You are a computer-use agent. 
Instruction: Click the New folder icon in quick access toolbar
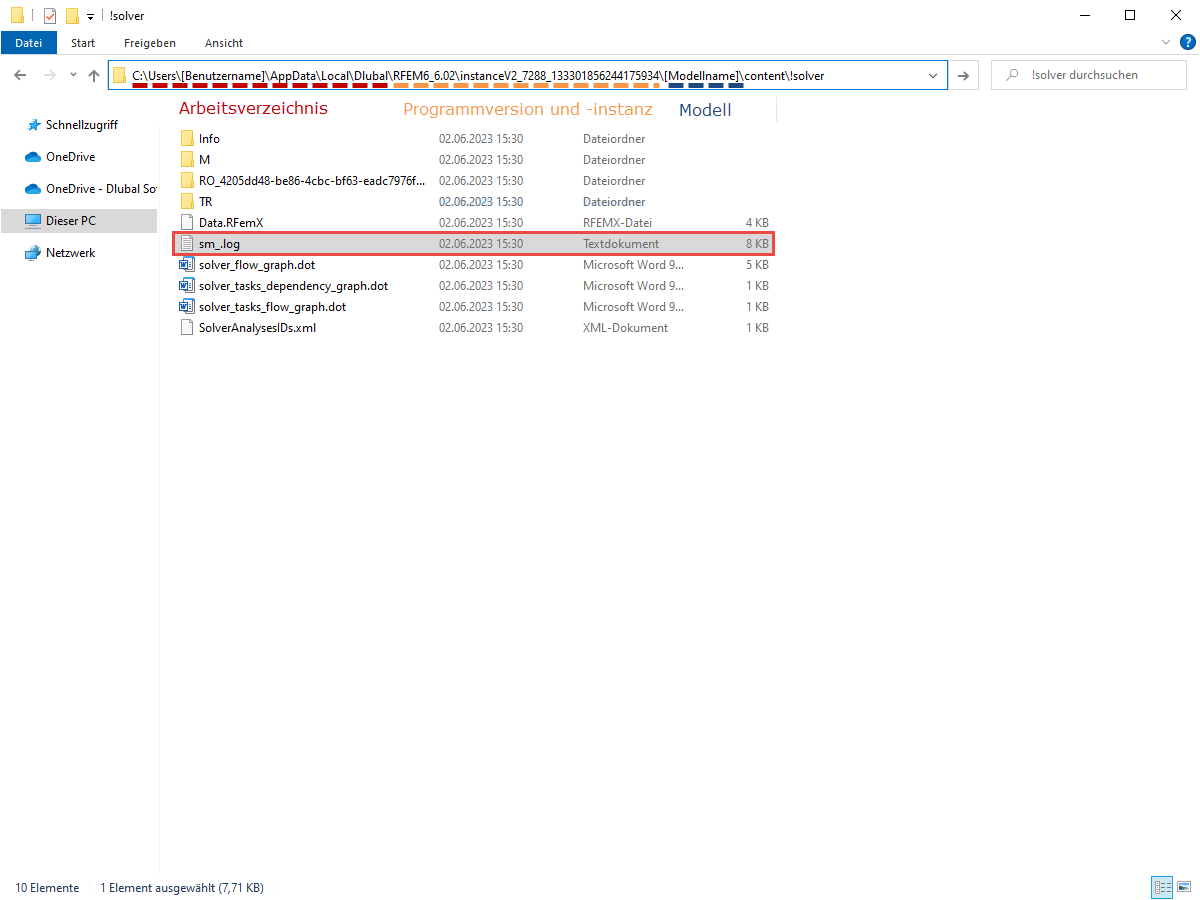click(72, 15)
